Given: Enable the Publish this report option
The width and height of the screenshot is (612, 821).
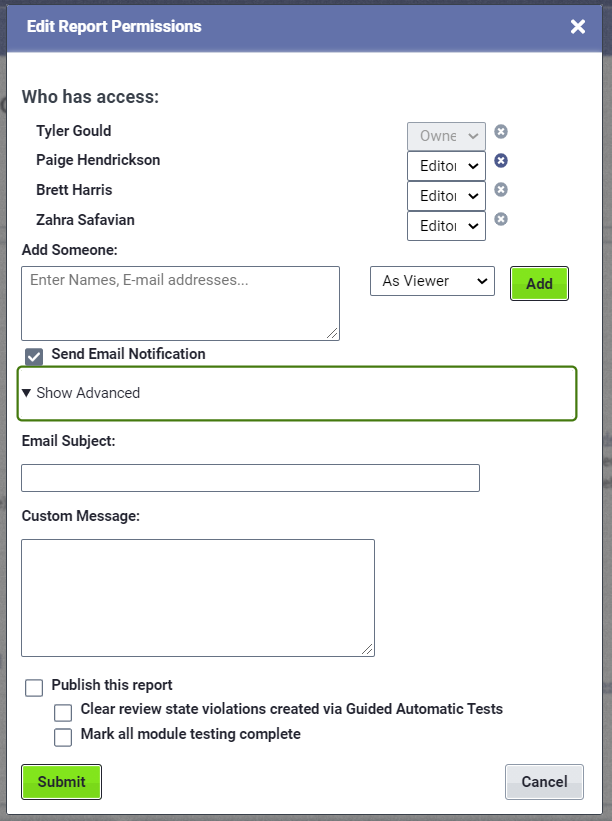Looking at the screenshot, I should (33, 687).
